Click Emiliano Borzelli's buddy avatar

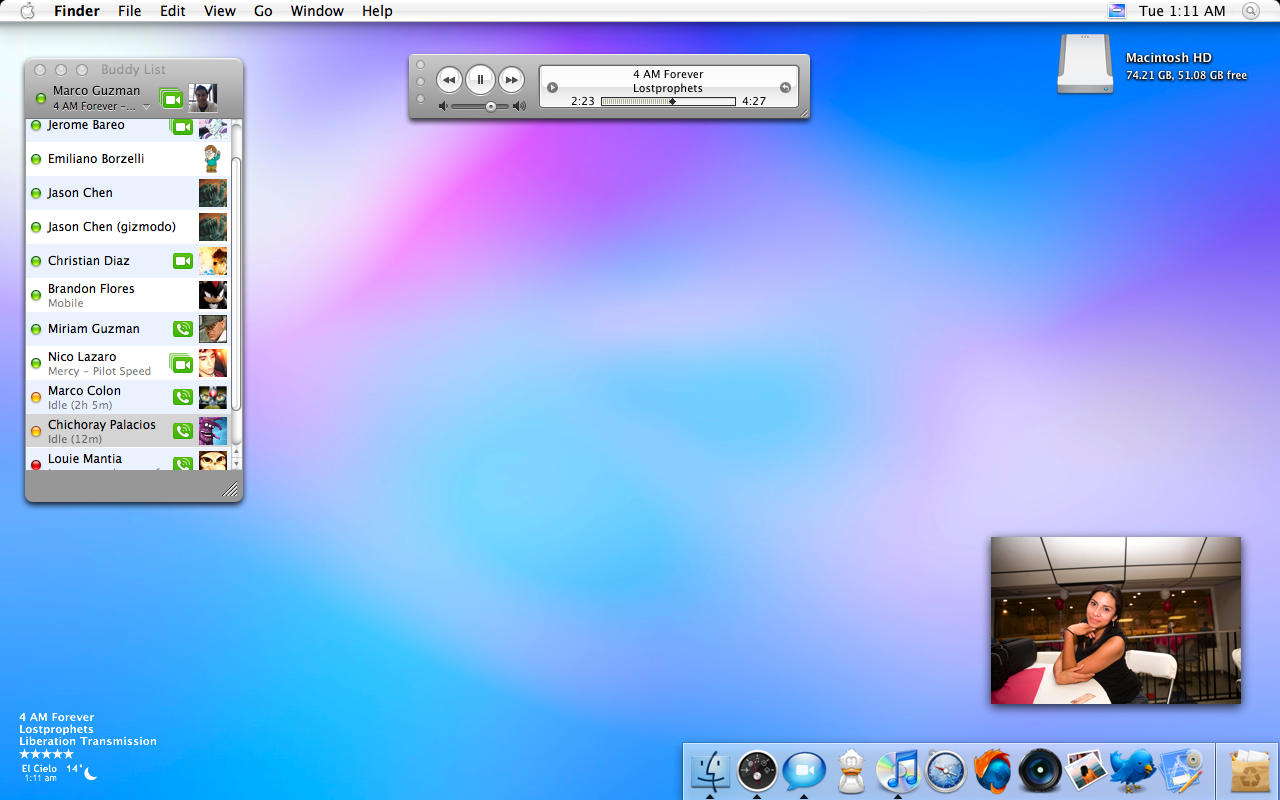click(213, 159)
